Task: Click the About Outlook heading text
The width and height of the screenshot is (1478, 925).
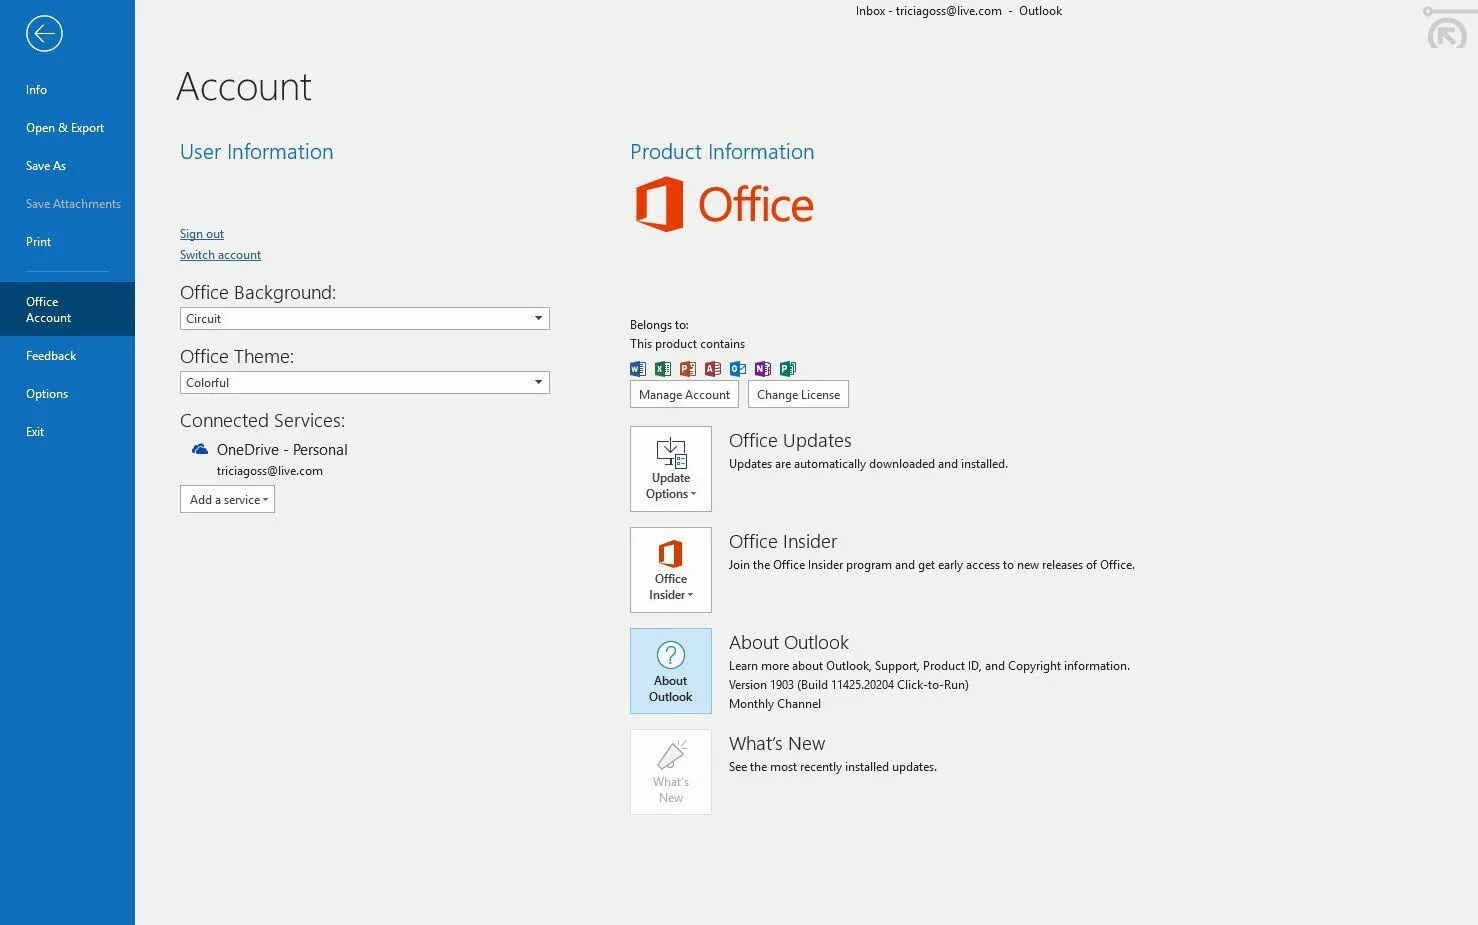Action: click(x=789, y=643)
